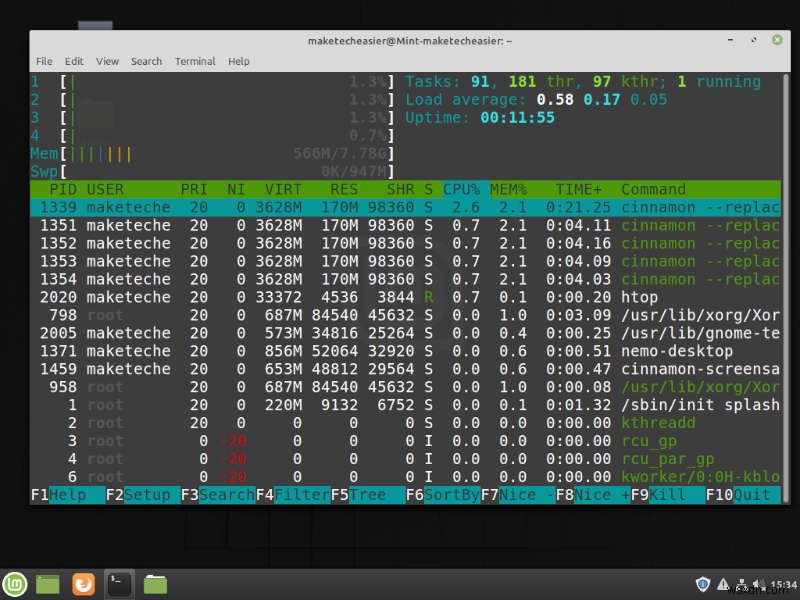Select the htop process row

[400, 297]
